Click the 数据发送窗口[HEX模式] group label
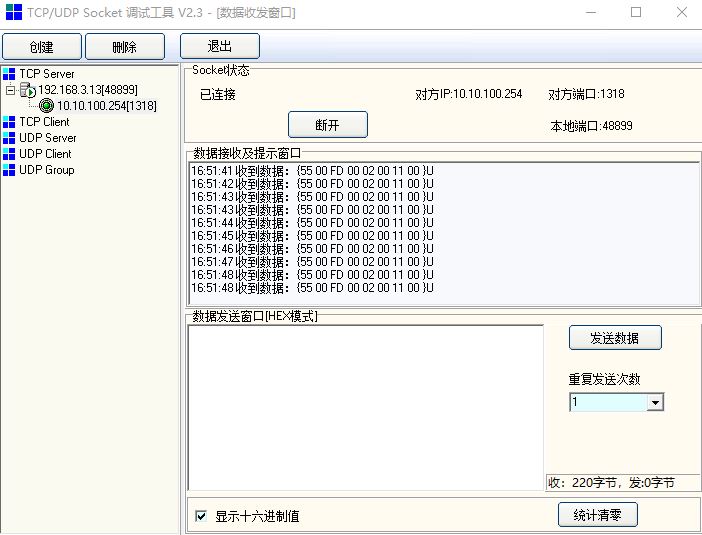Viewport: 702px width, 535px height. point(255,317)
